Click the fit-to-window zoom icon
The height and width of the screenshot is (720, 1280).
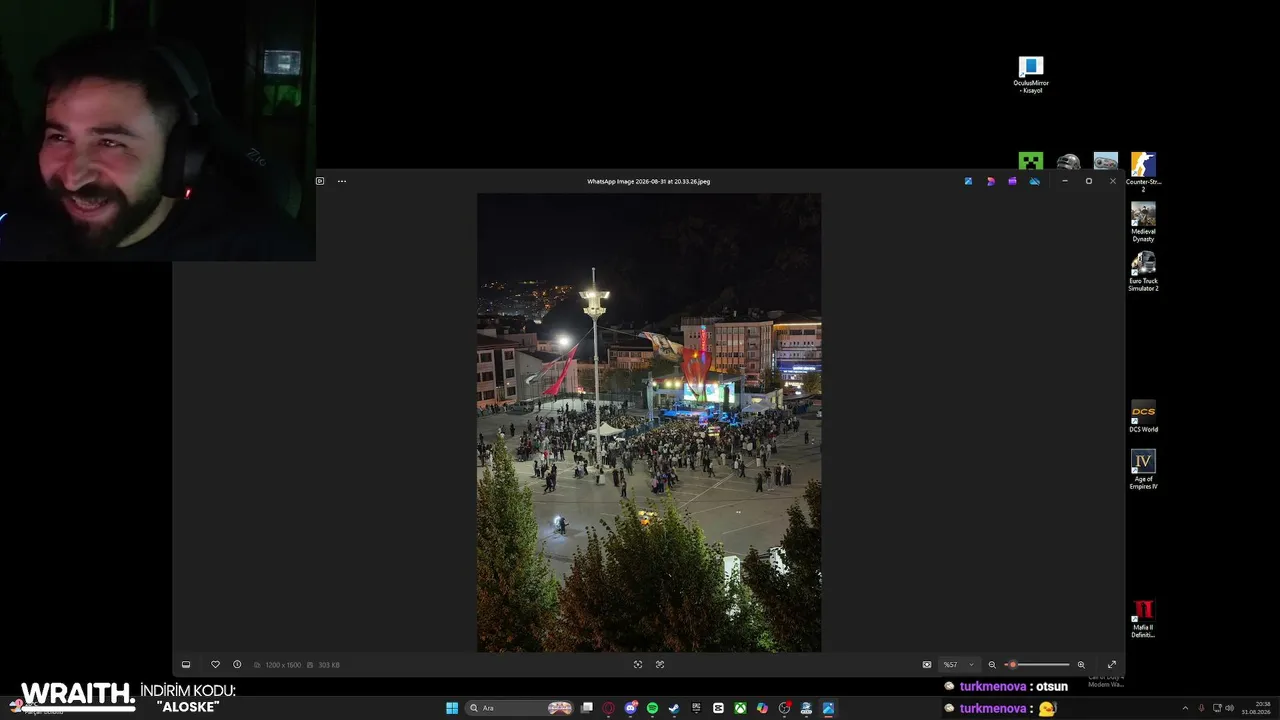tap(927, 665)
